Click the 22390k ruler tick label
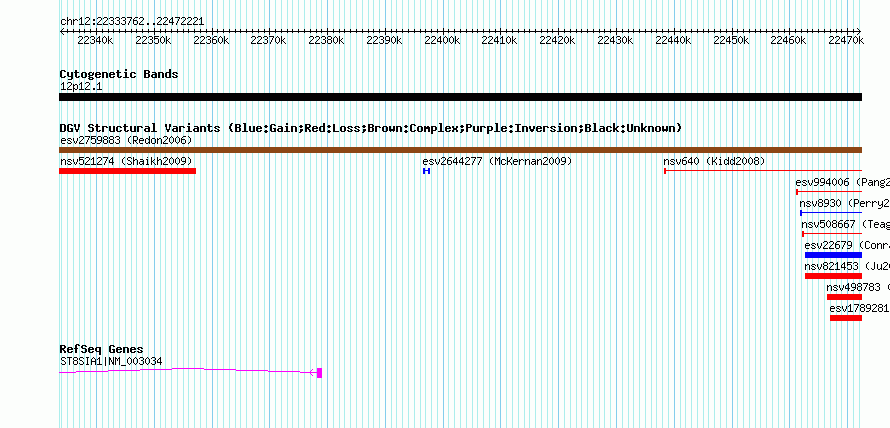 pos(384,40)
